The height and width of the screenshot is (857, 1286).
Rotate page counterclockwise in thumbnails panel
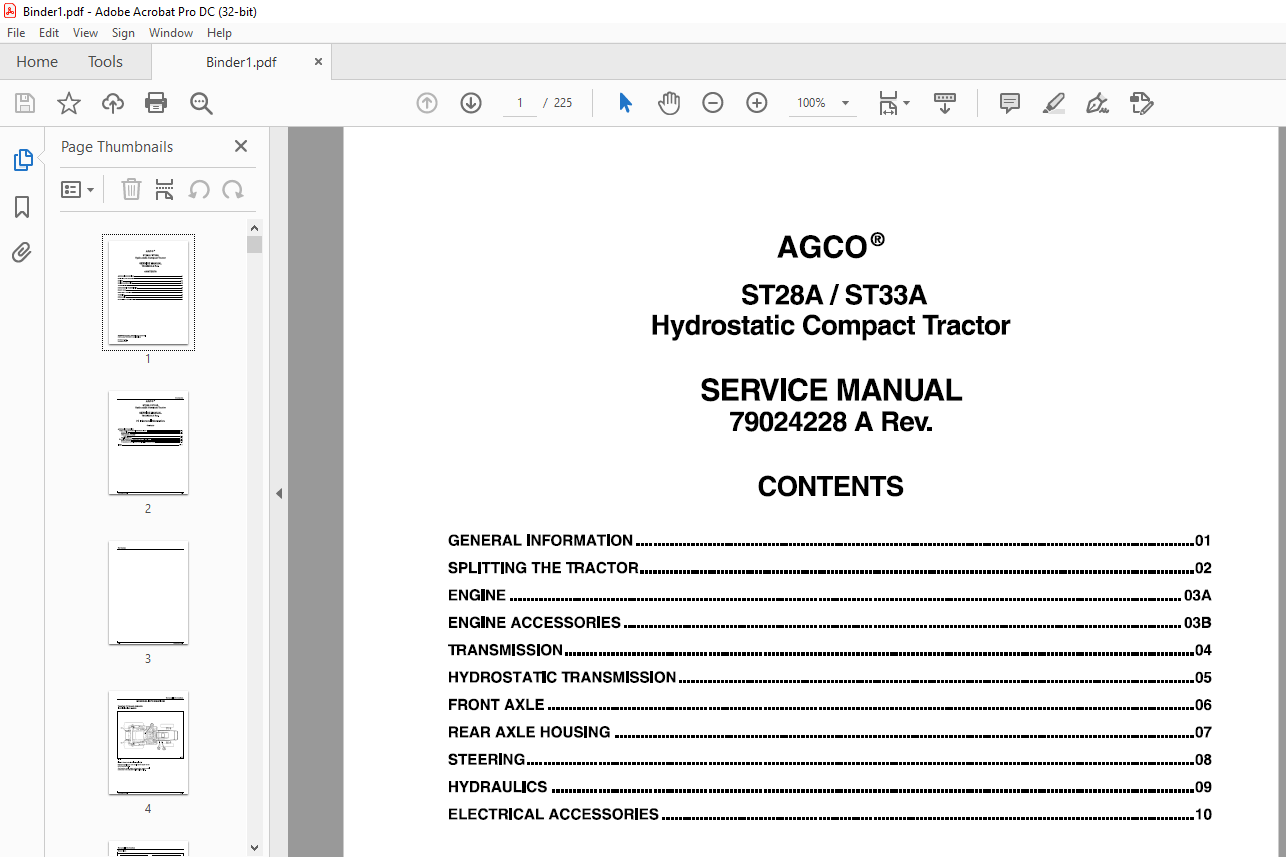coord(199,189)
